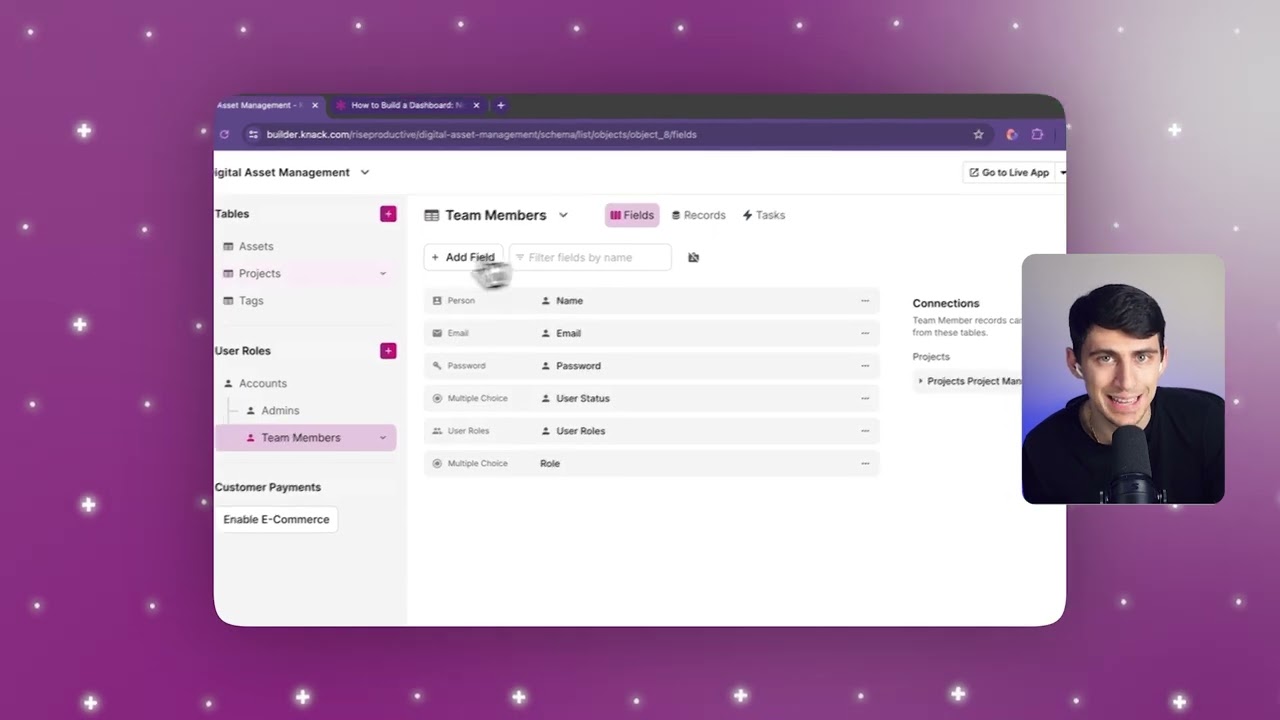Image resolution: width=1280 pixels, height=720 pixels.
Task: Click the Admins person icon
Action: [x=251, y=410]
